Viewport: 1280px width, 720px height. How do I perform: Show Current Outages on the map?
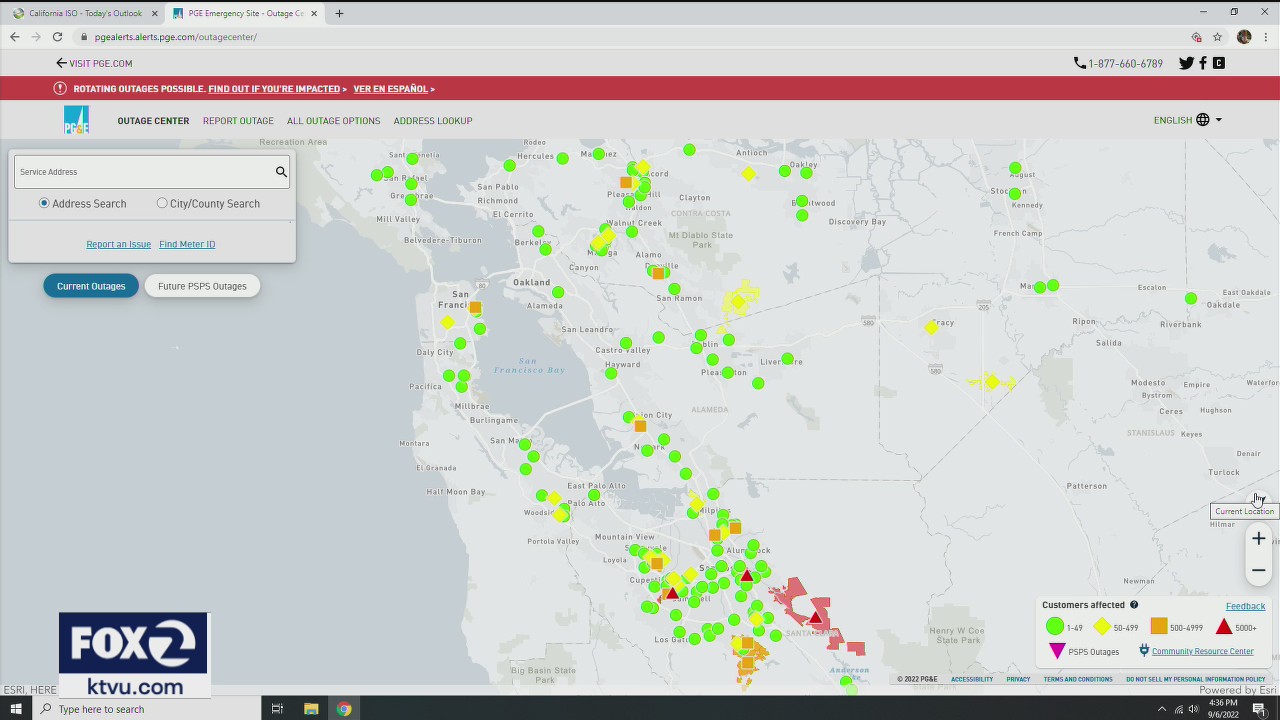tap(91, 286)
